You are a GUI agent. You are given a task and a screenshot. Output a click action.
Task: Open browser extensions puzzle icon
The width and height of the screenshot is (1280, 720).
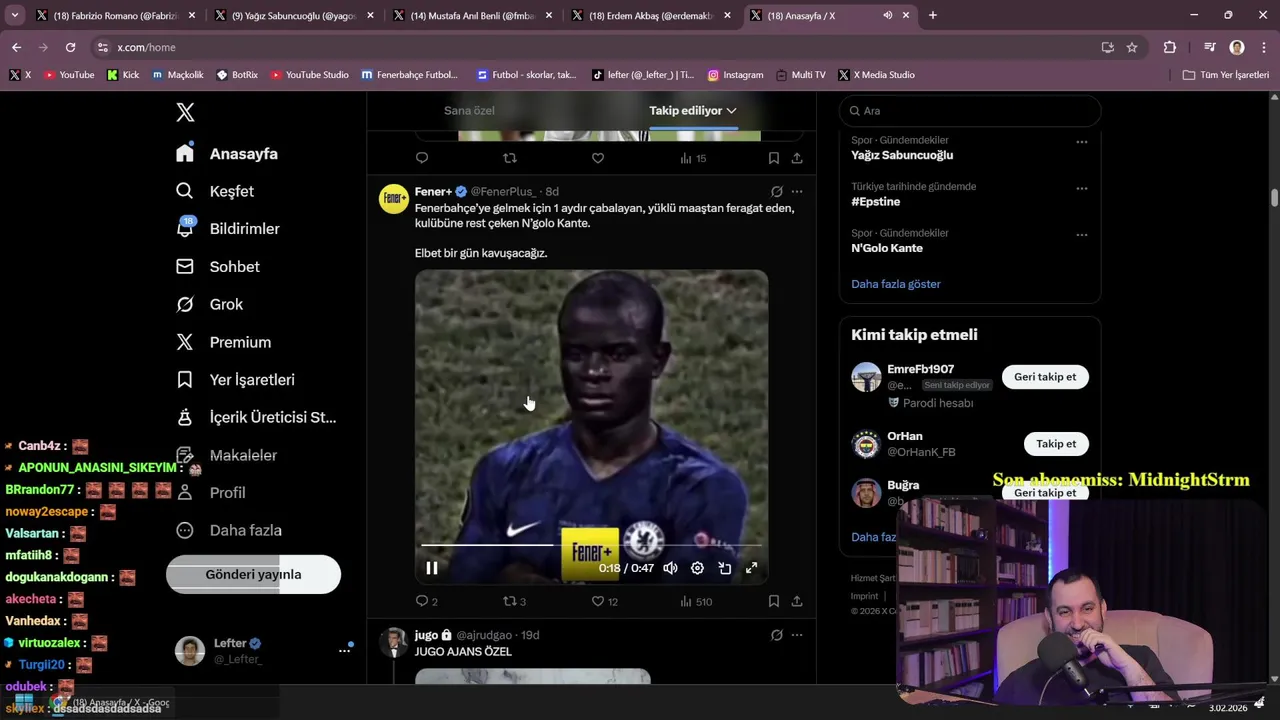tap(1170, 47)
